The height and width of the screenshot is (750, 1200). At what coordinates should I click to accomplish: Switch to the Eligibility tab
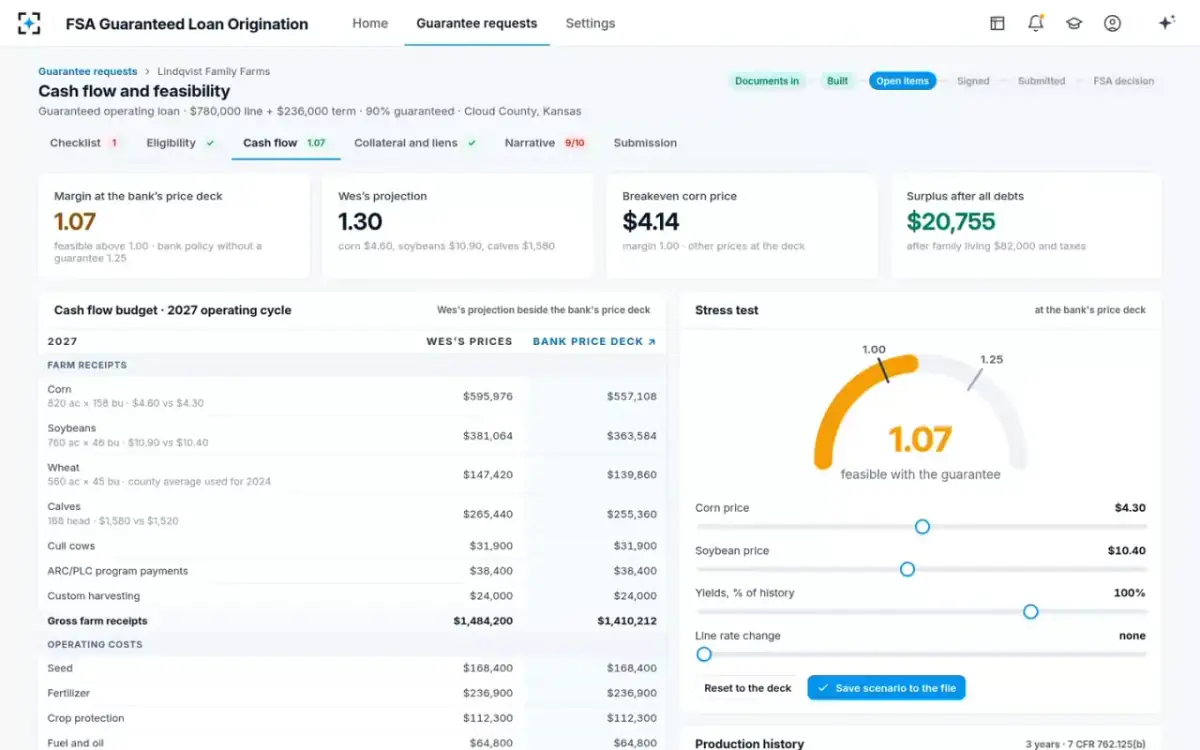(x=180, y=143)
